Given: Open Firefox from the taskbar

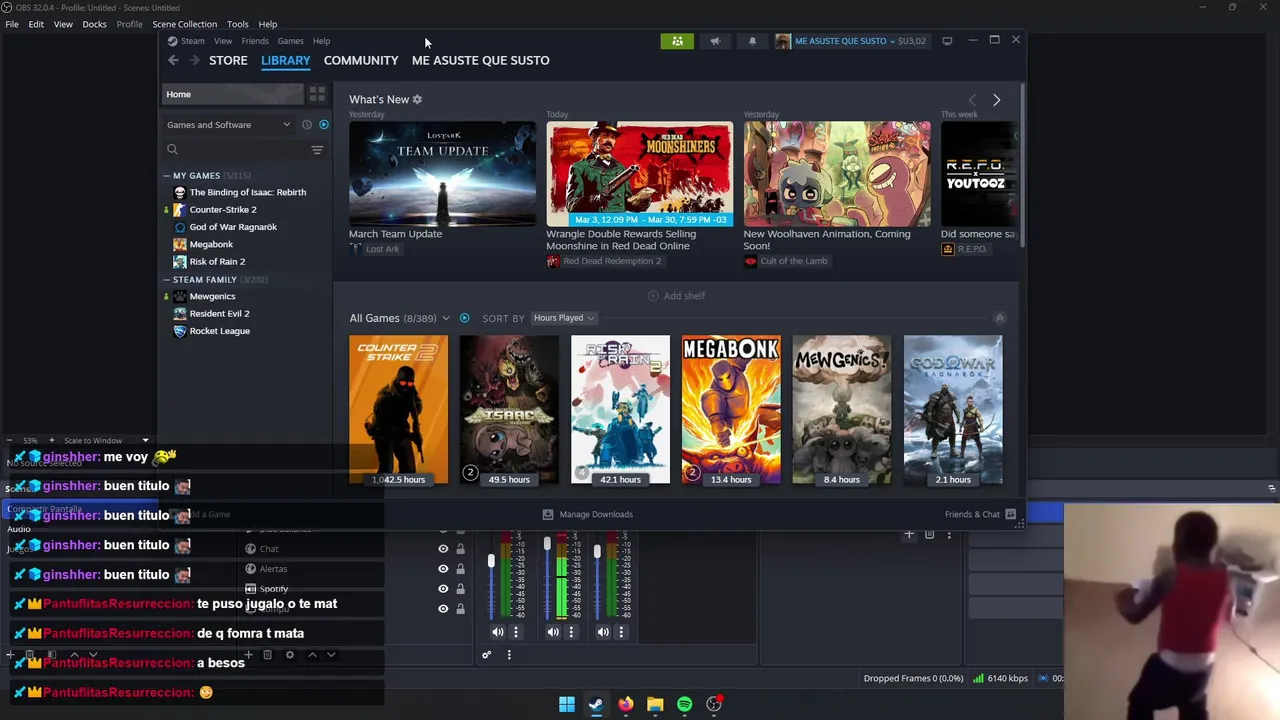Looking at the screenshot, I should pos(625,704).
